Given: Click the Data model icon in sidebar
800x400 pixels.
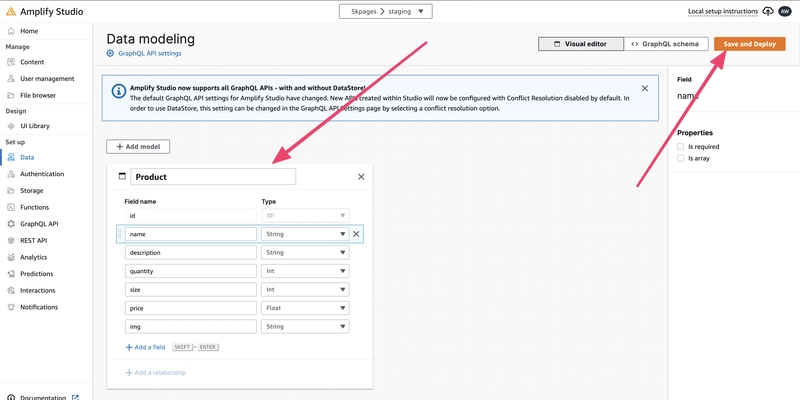Looking at the screenshot, I should point(11,158).
